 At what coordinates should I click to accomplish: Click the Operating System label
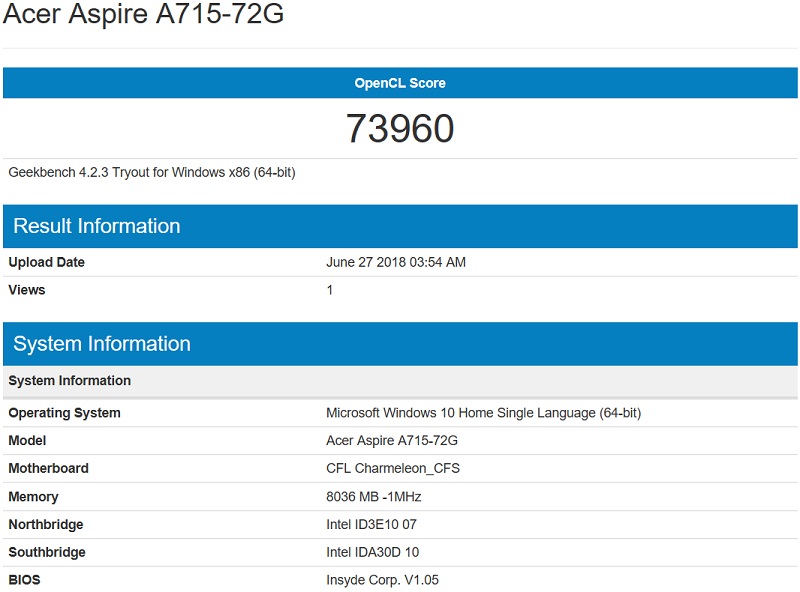[x=64, y=413]
